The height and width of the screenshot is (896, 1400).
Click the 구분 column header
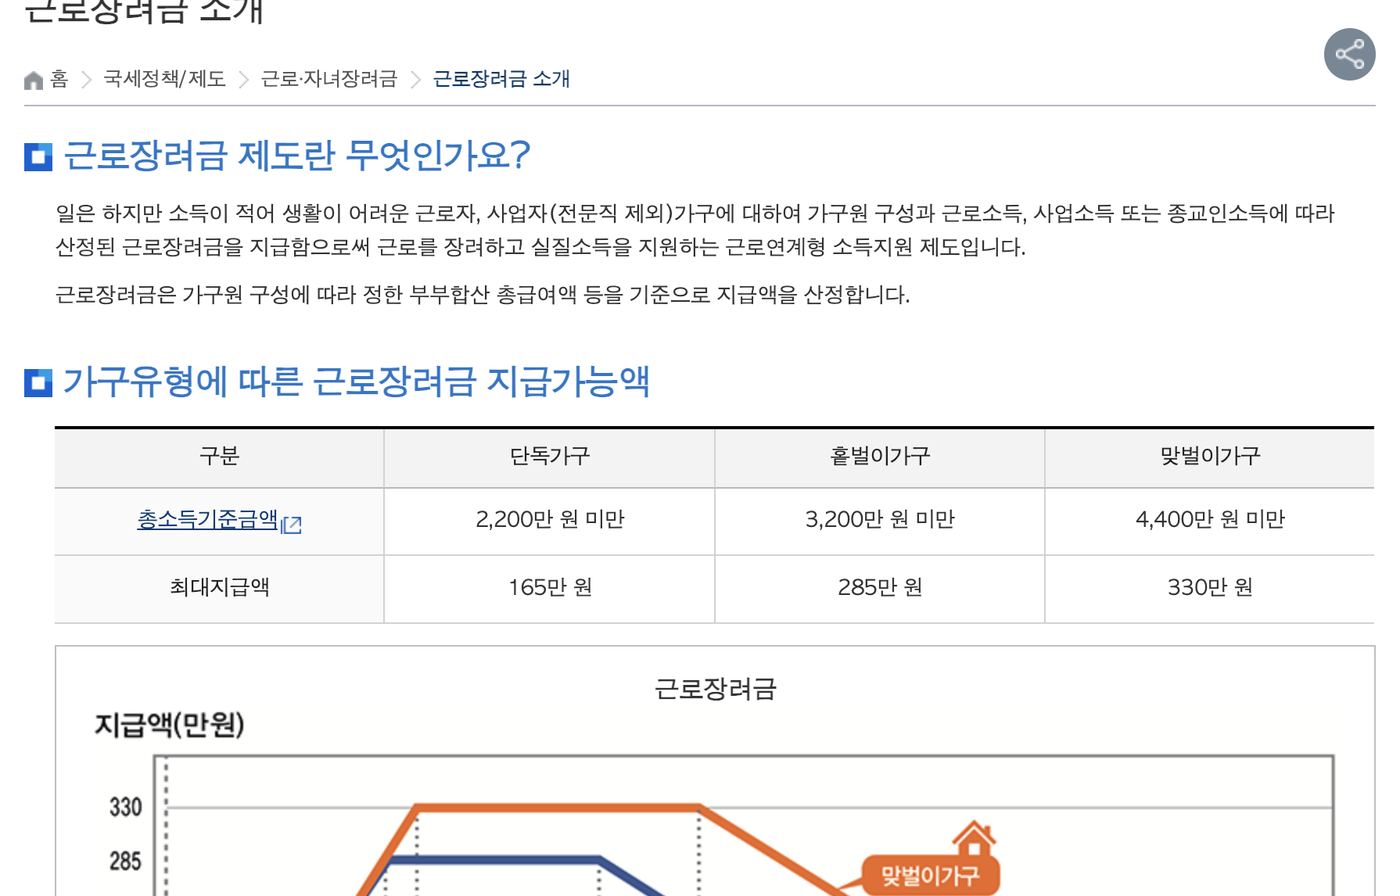pos(219,457)
